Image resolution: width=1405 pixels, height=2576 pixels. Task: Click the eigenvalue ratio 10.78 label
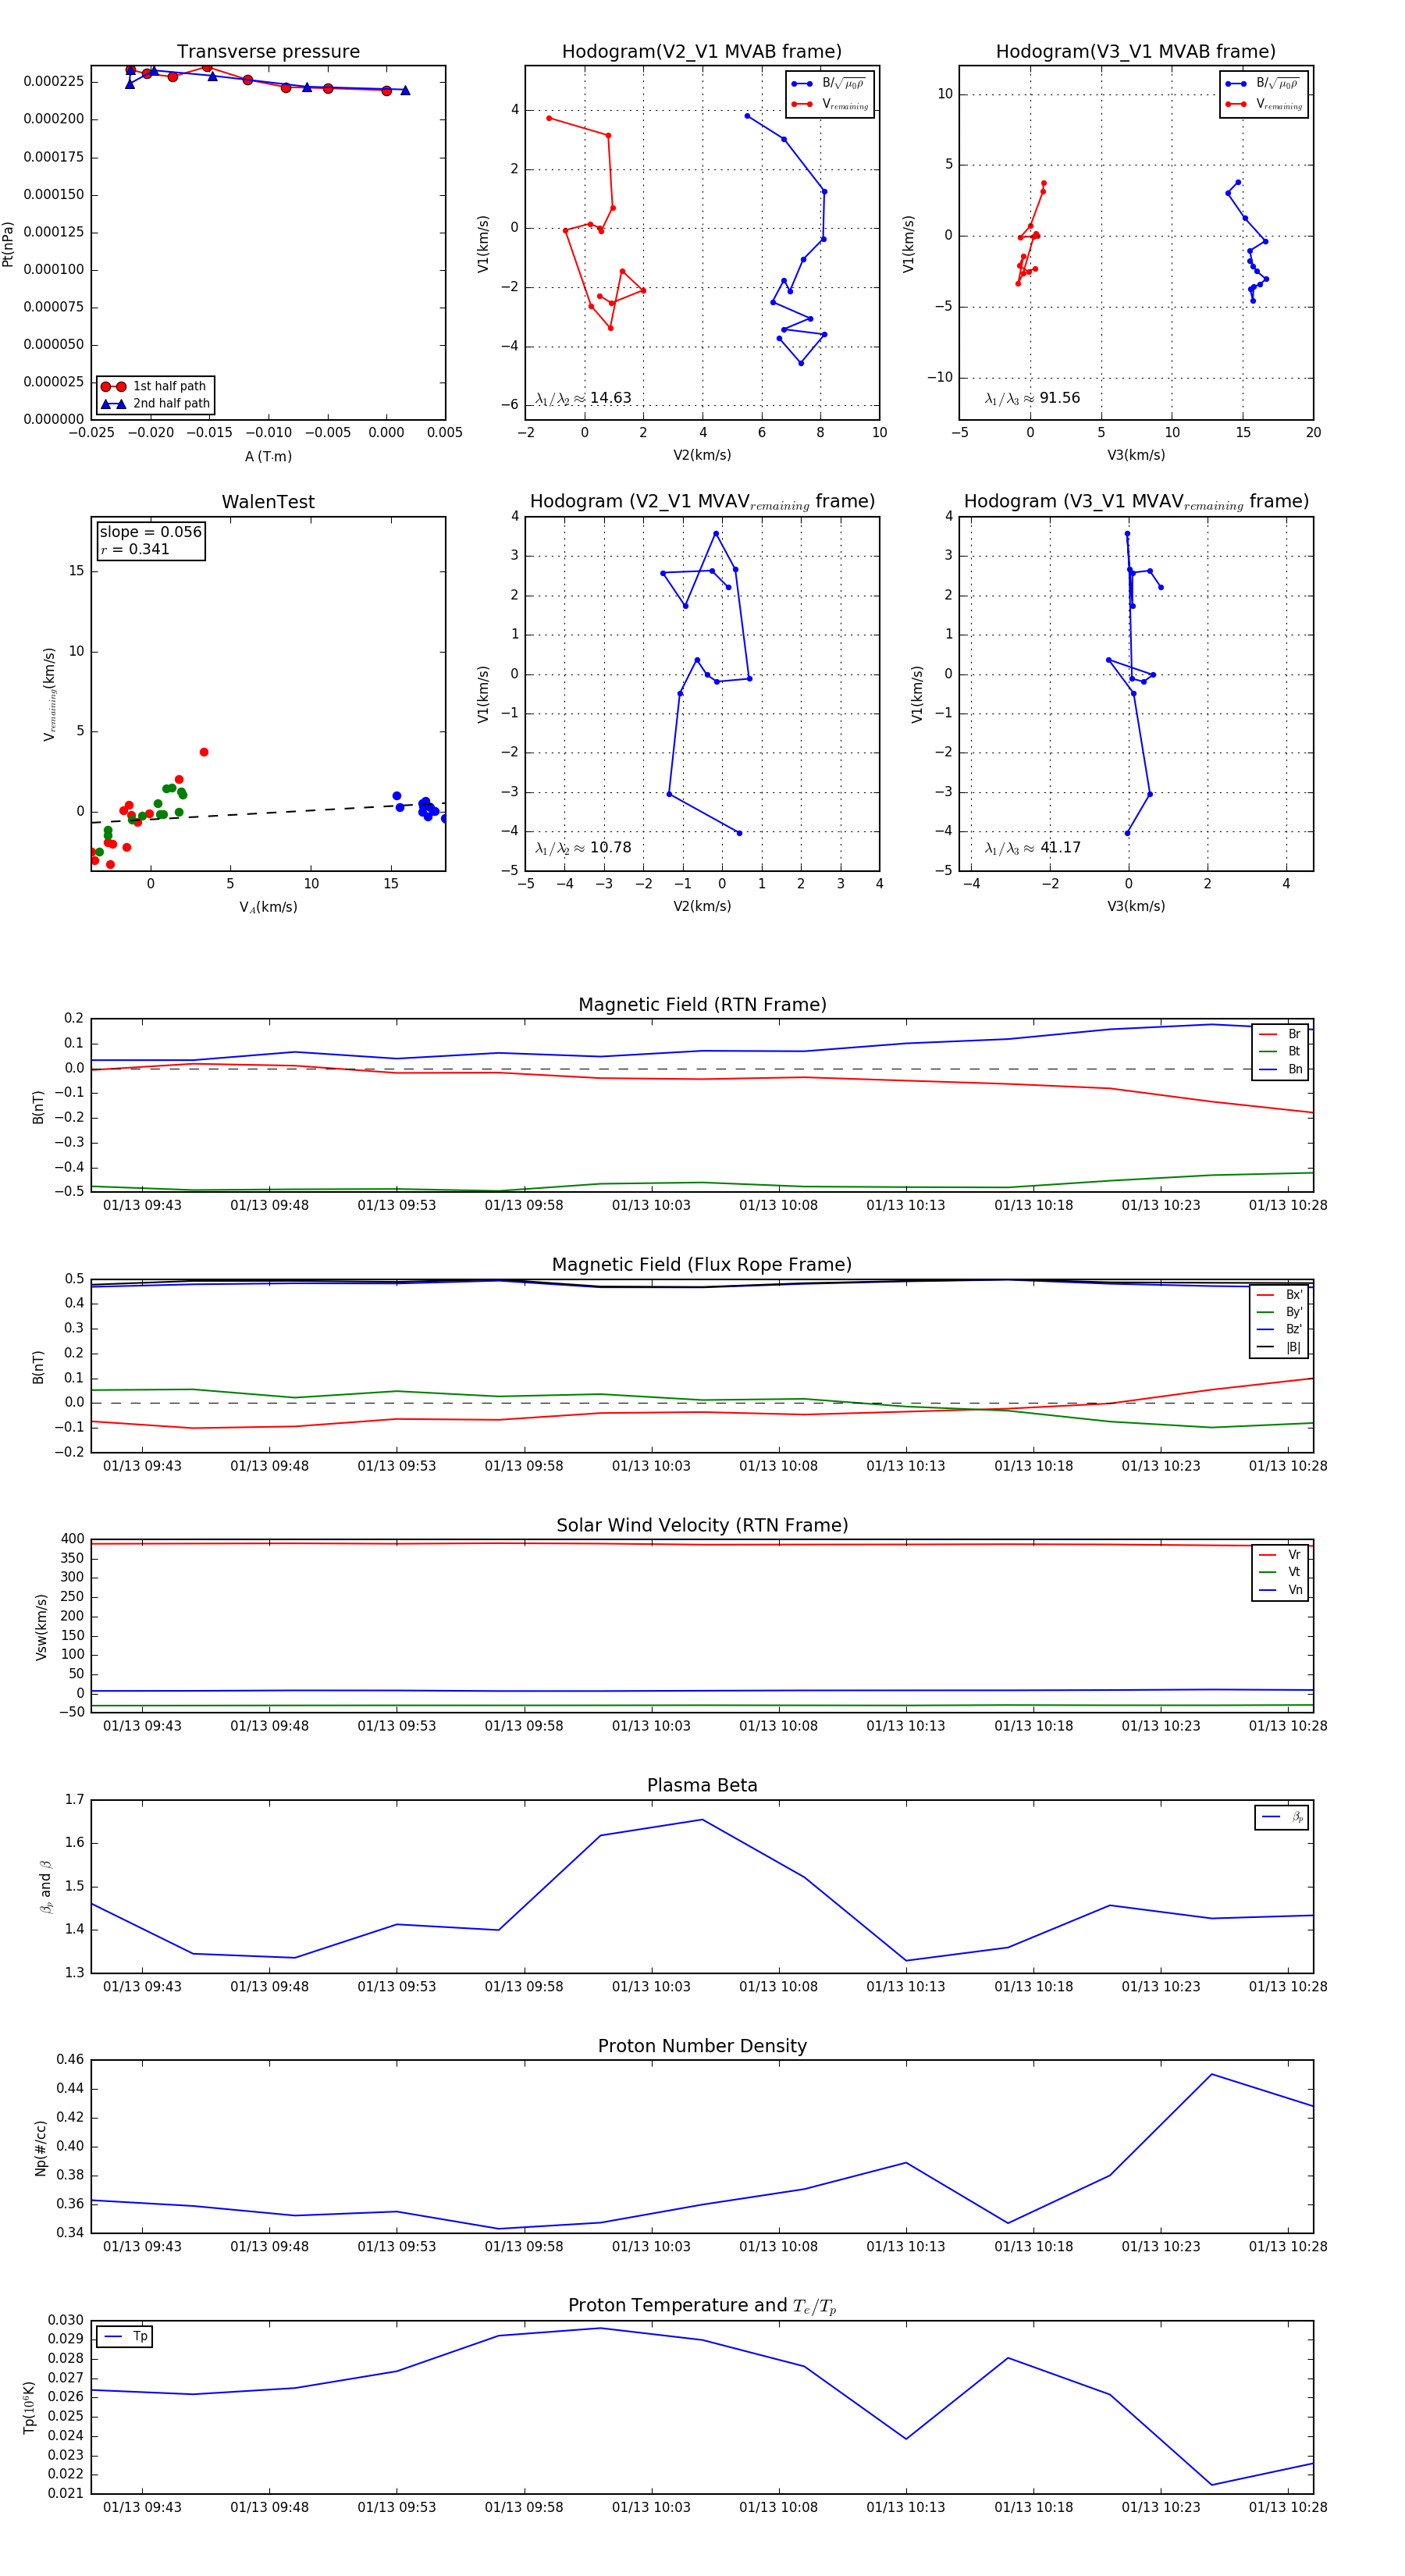[x=583, y=848]
